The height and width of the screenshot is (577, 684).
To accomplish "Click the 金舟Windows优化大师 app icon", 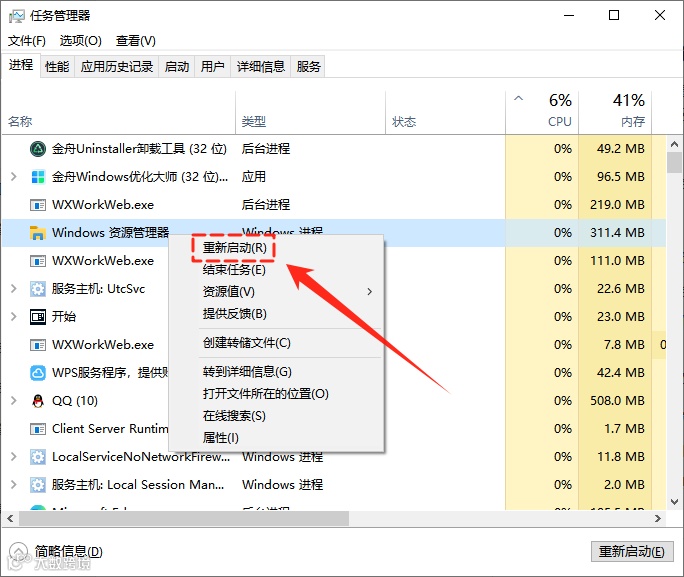I will click(x=38, y=177).
